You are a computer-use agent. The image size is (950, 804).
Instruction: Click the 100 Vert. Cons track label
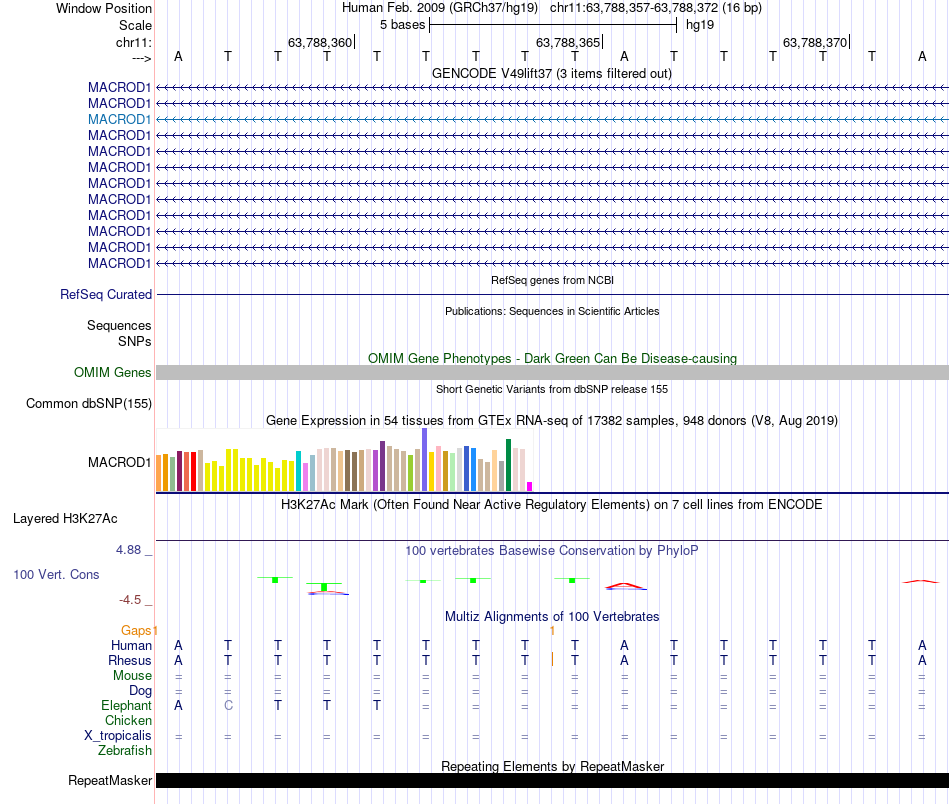click(56, 574)
